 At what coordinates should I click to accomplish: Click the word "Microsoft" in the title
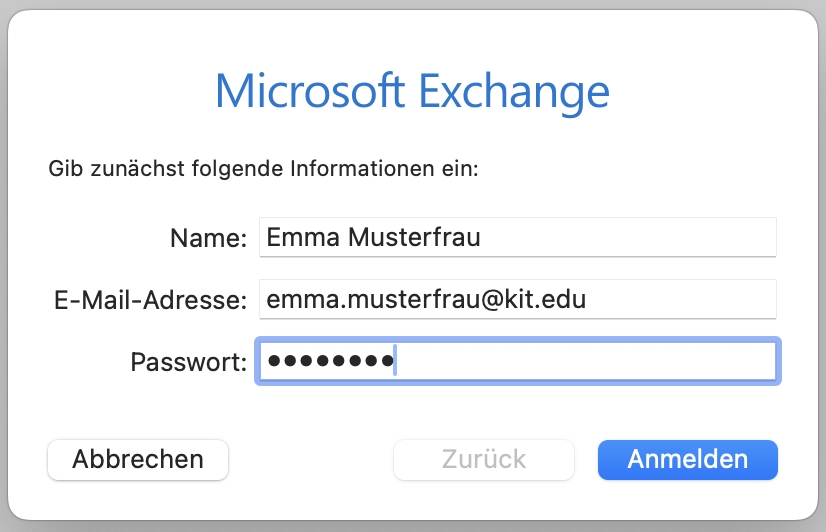click(x=309, y=92)
